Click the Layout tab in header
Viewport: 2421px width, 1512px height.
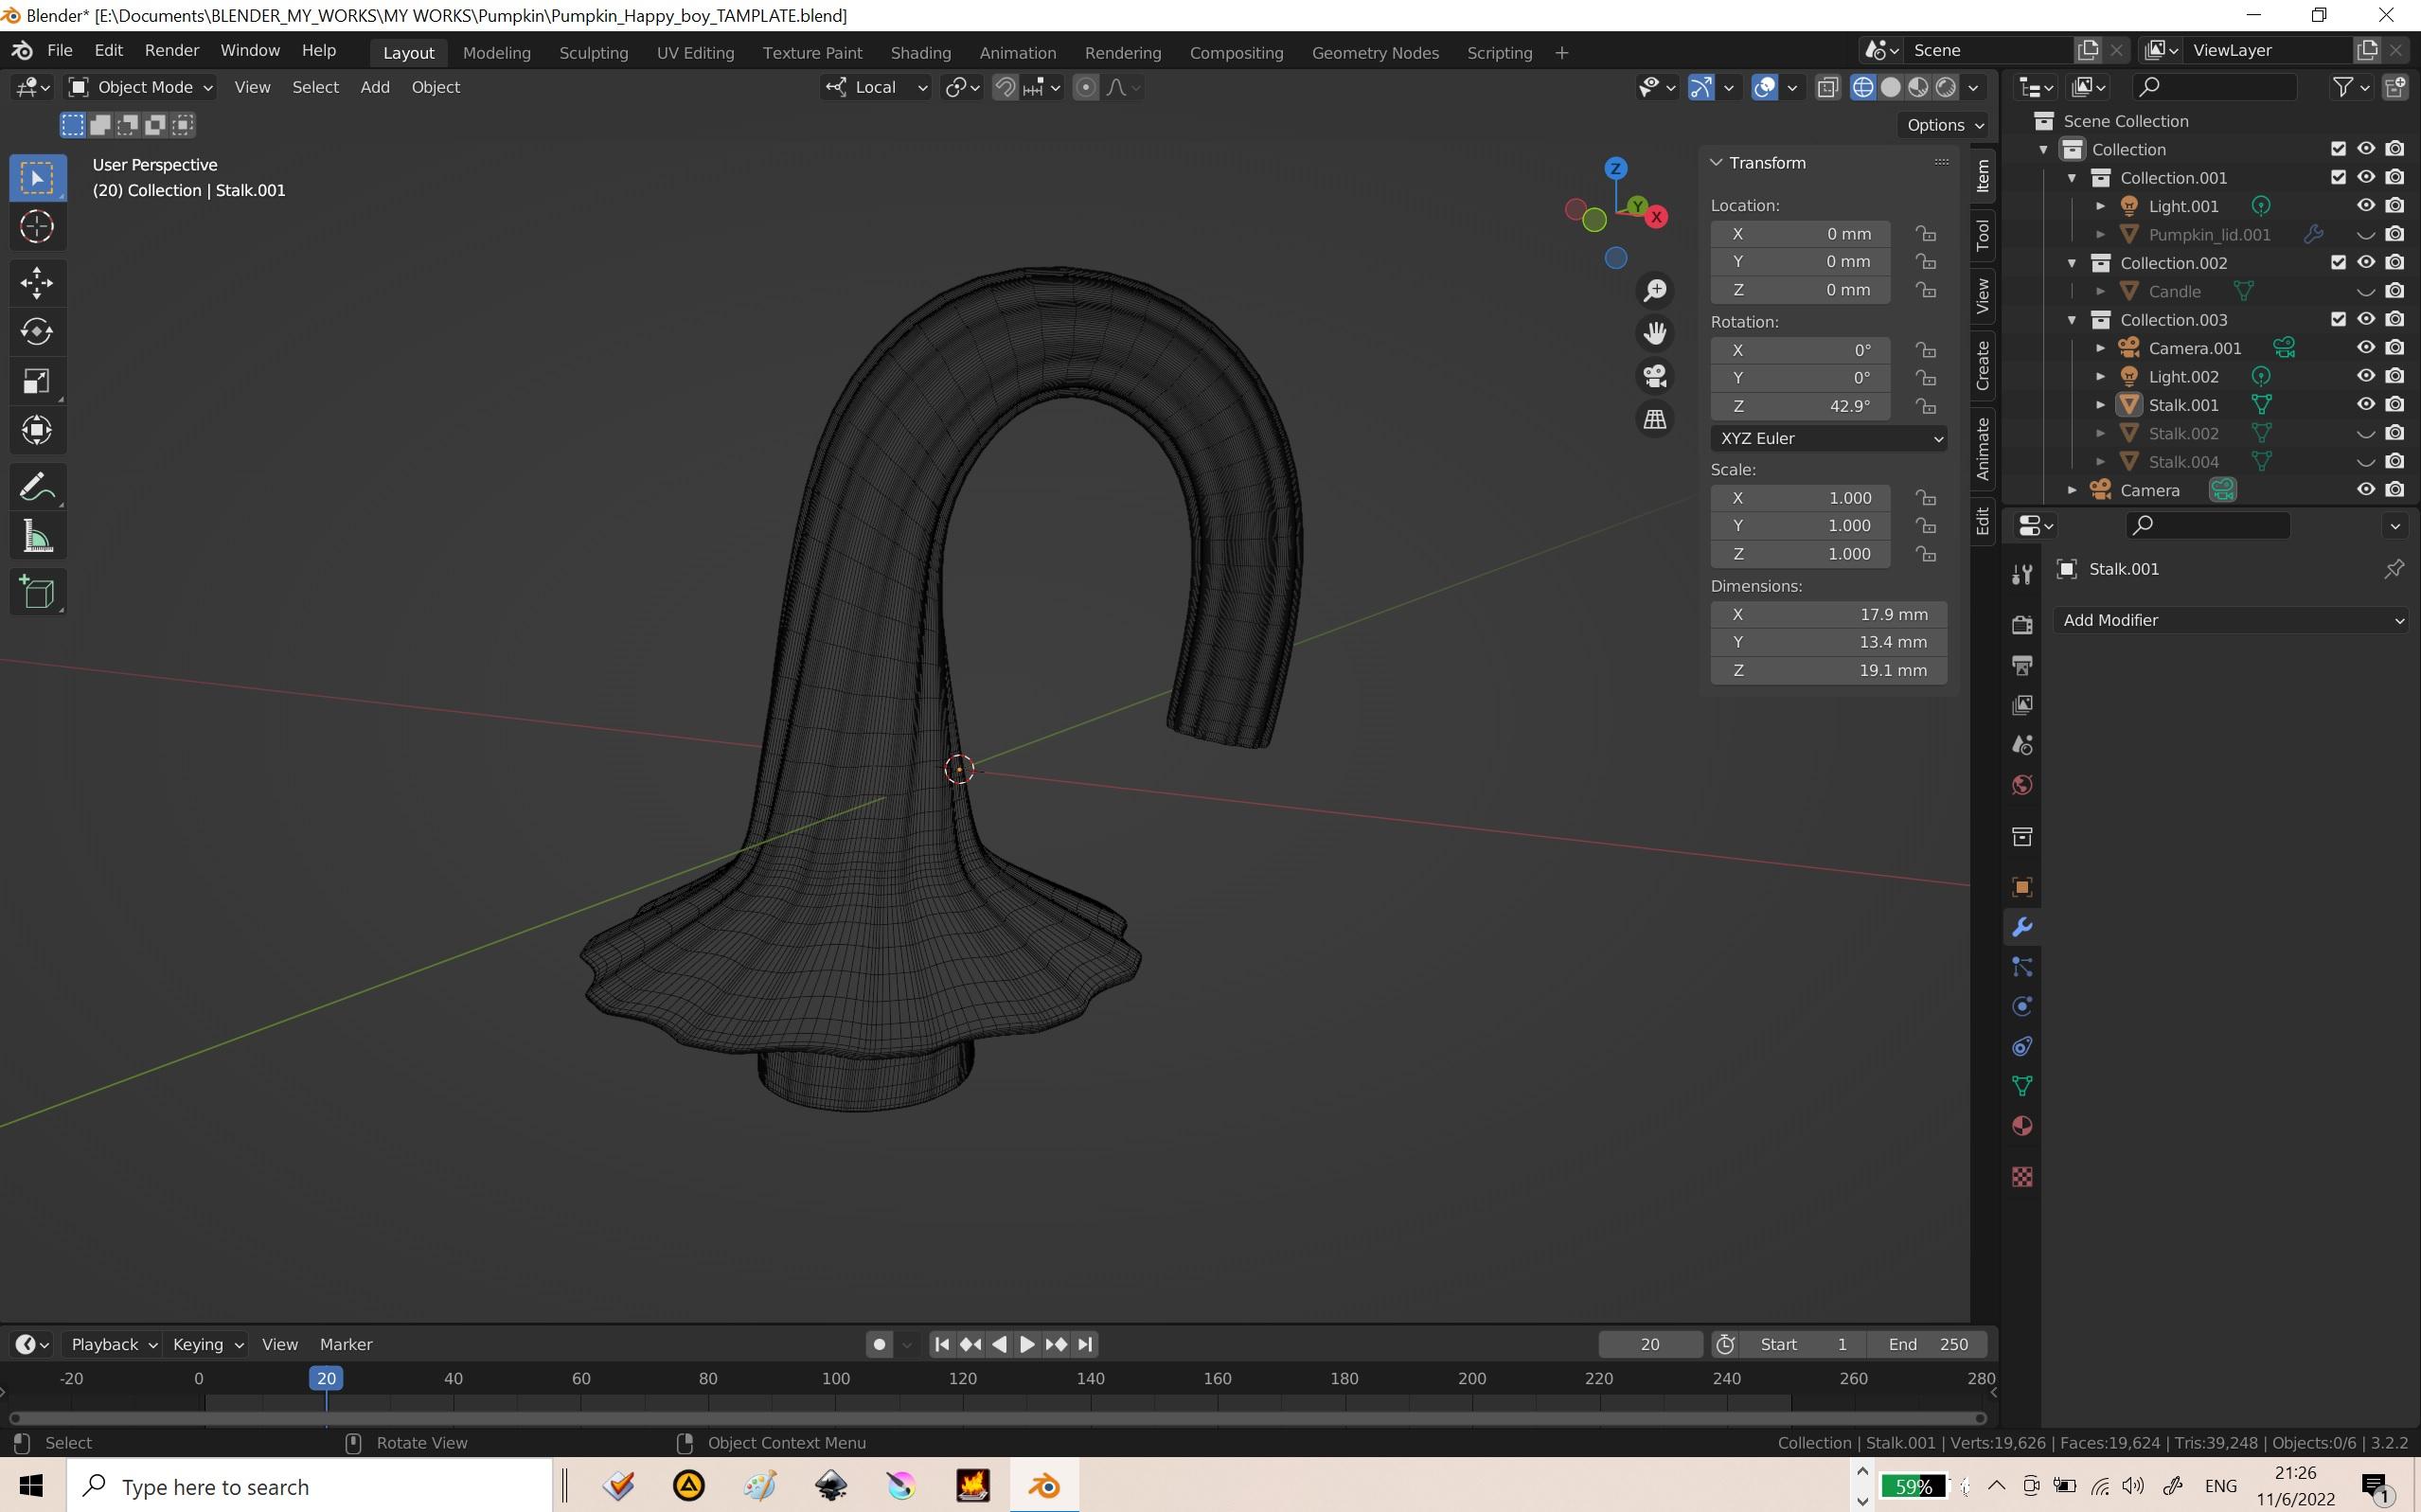pos(407,50)
